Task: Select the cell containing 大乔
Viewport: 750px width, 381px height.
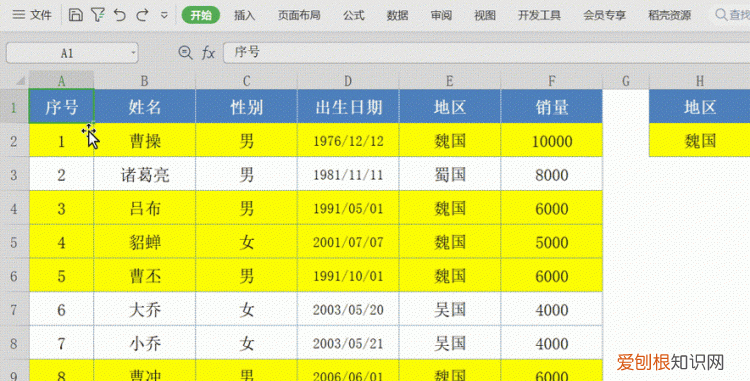Action: click(x=144, y=310)
